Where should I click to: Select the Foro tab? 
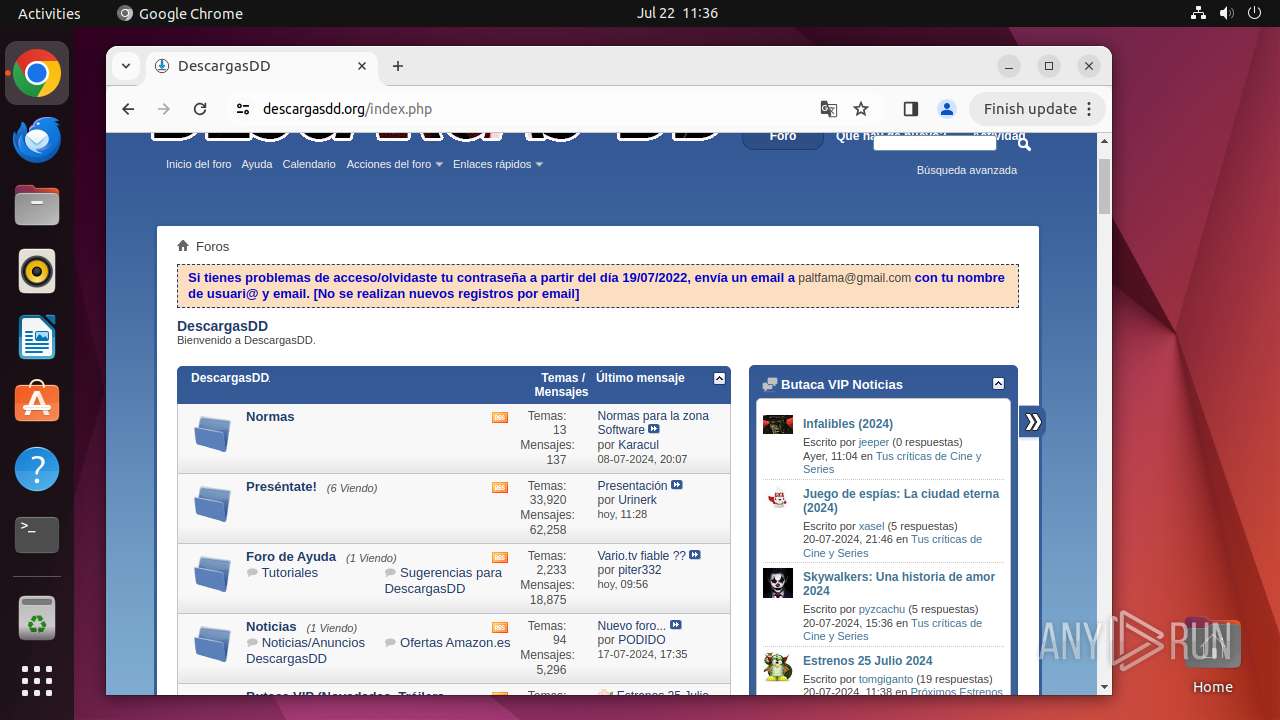pos(783,138)
